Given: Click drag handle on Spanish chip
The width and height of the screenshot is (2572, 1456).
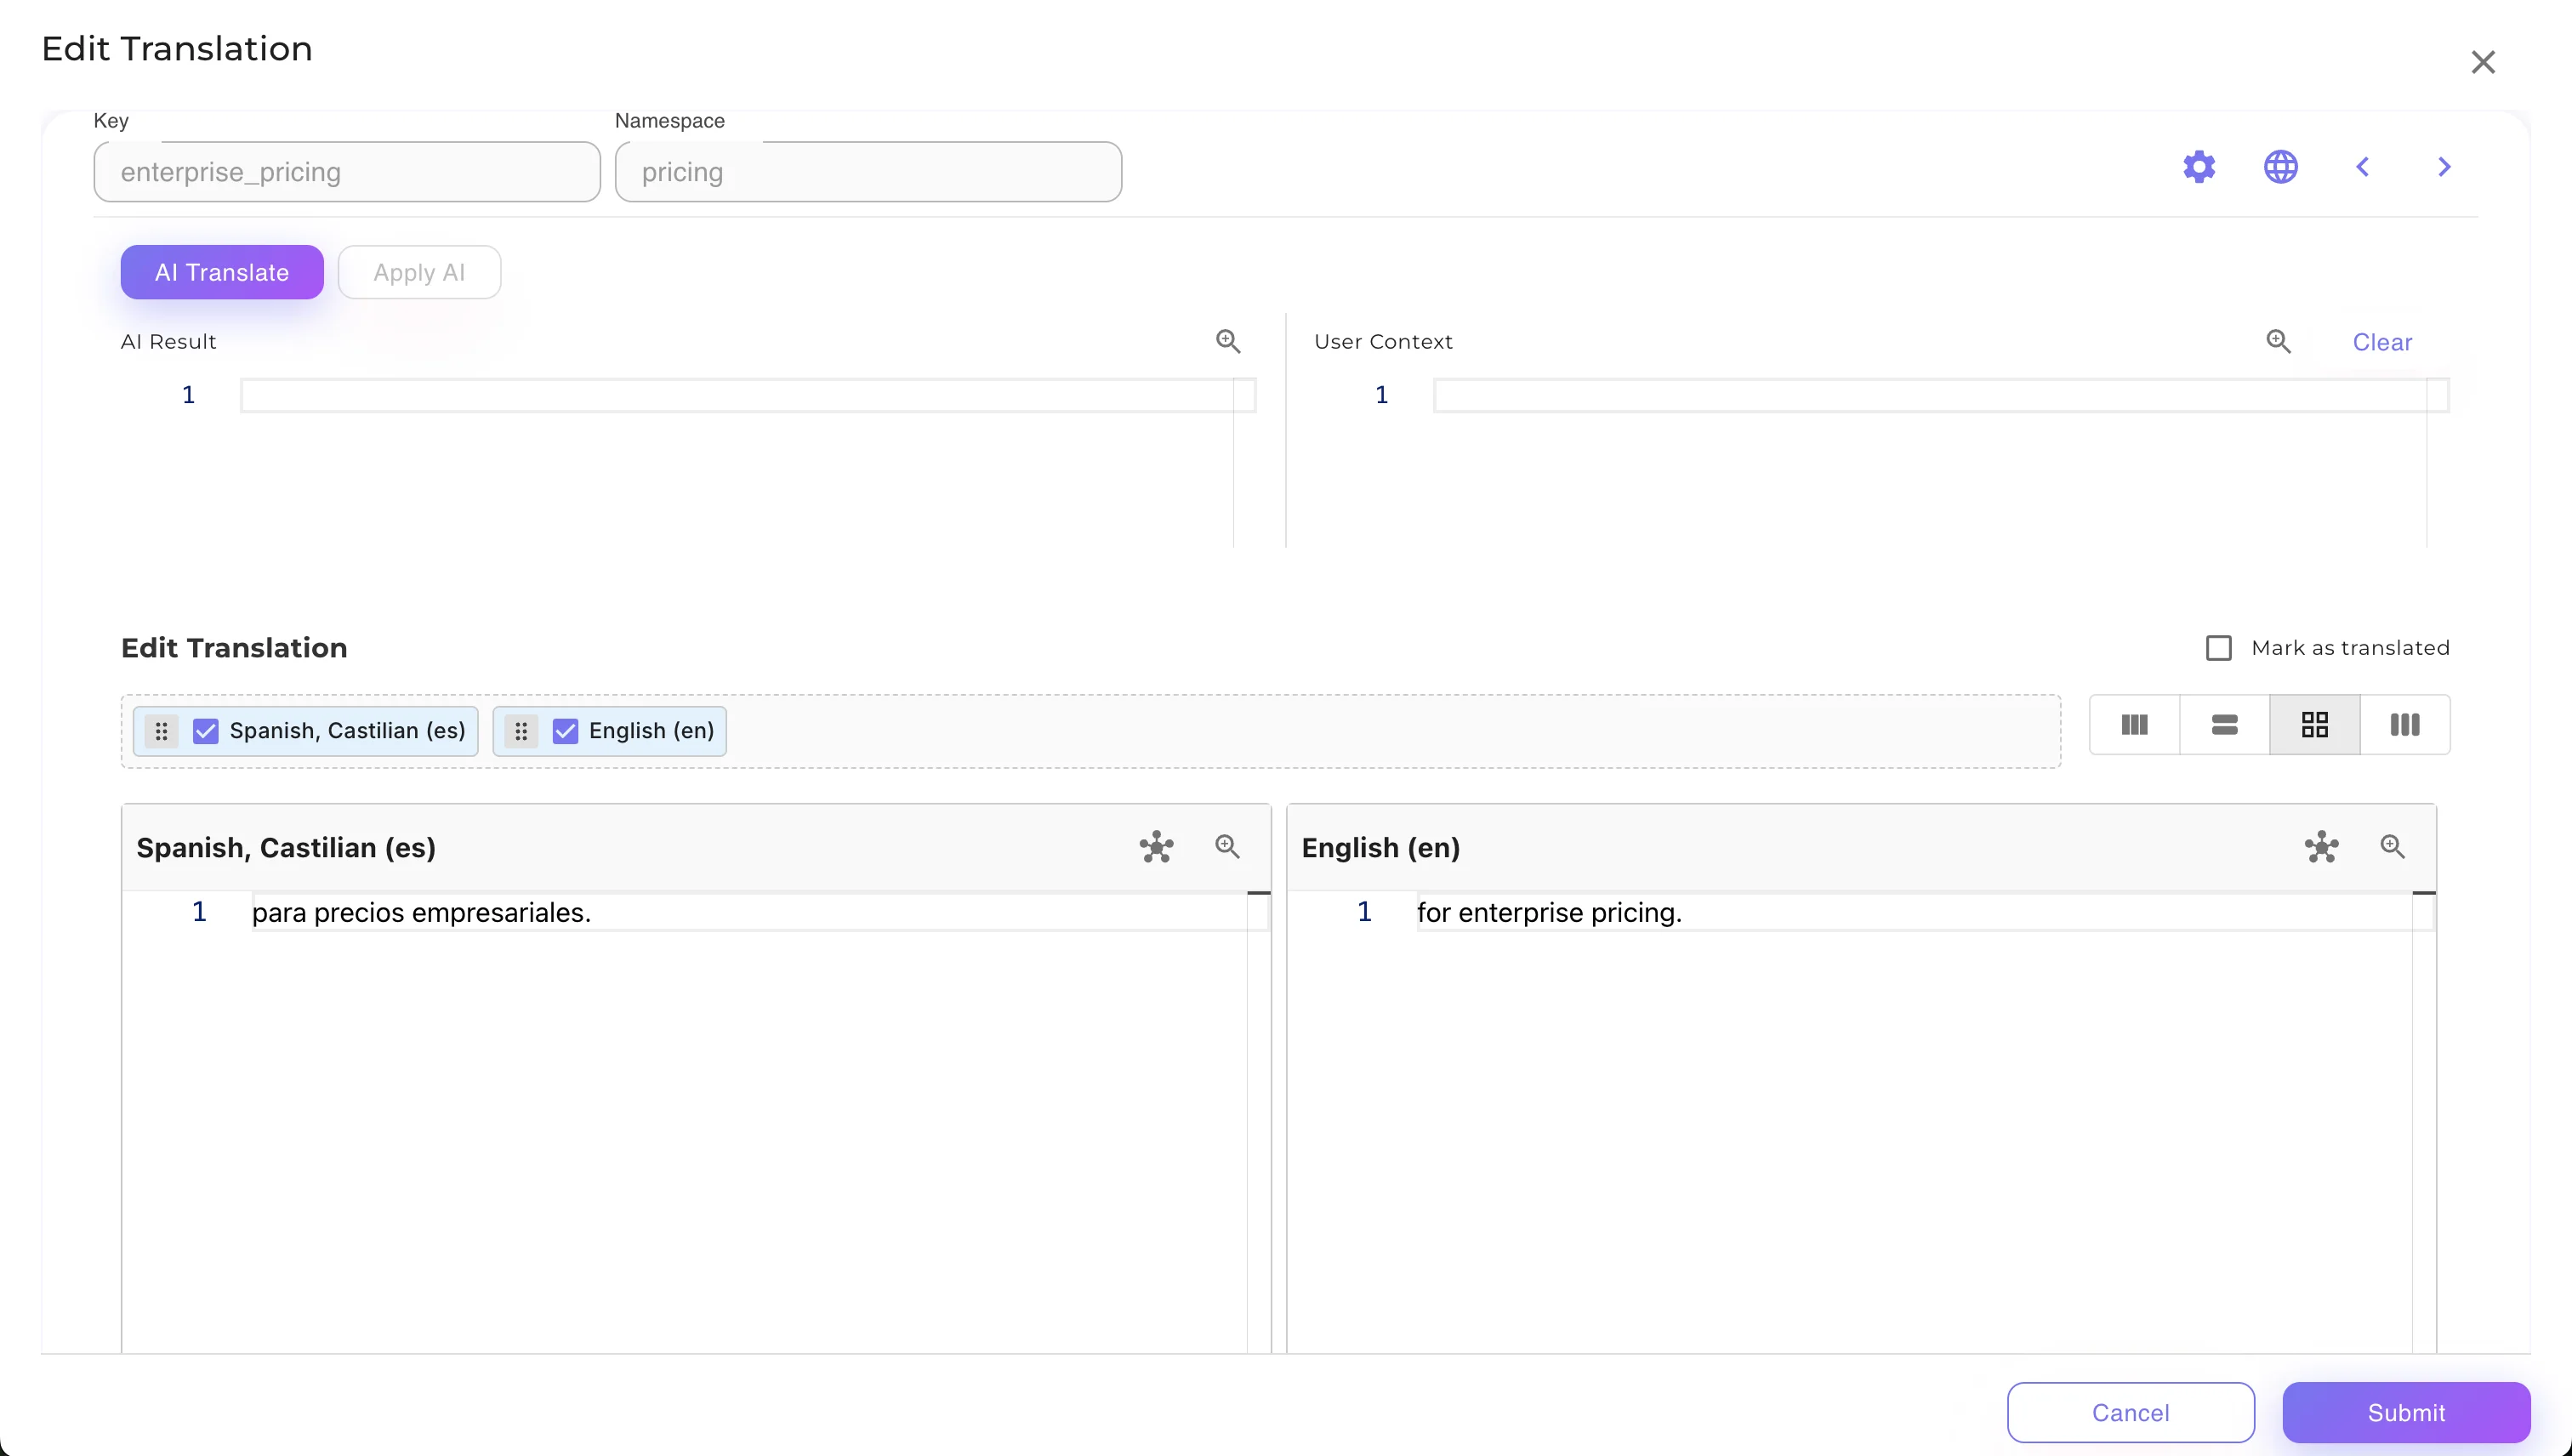Looking at the screenshot, I should pos(162,731).
